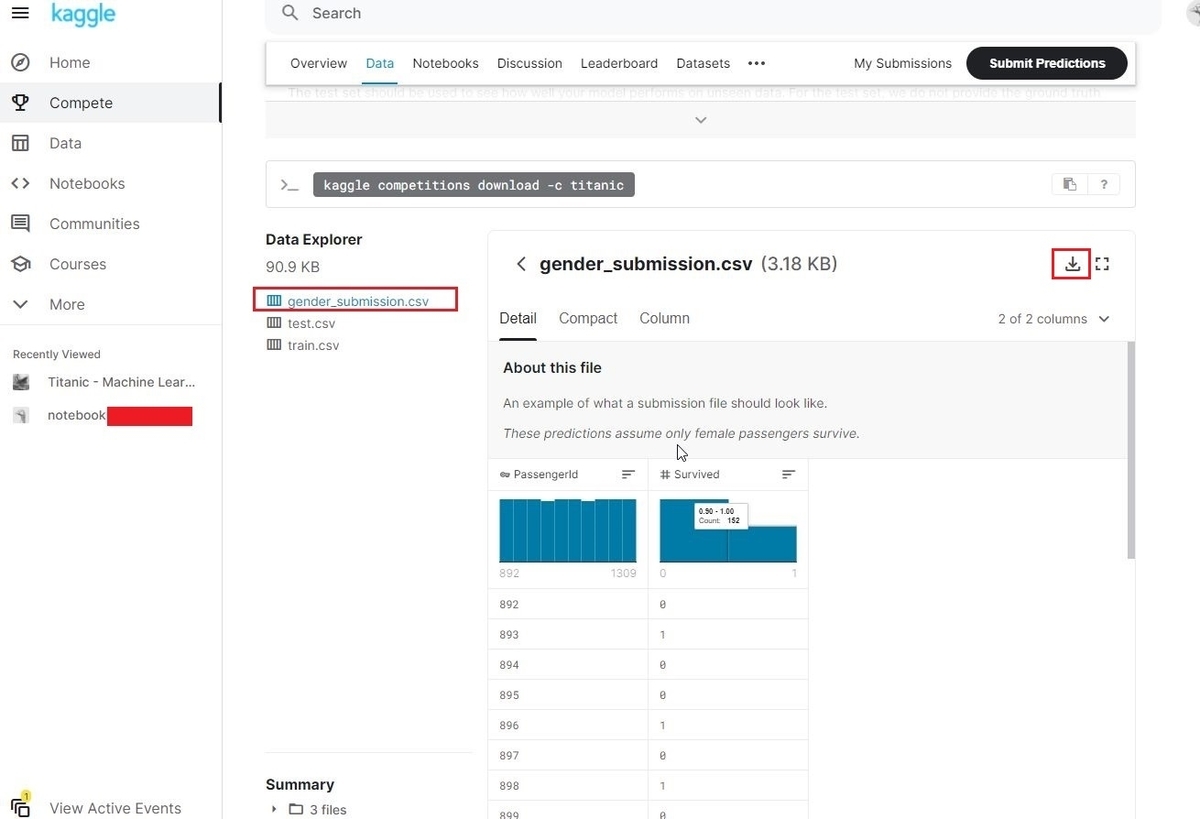The image size is (1200, 819).
Task: Click Notebooks in the sidebar
Action: click(x=87, y=183)
